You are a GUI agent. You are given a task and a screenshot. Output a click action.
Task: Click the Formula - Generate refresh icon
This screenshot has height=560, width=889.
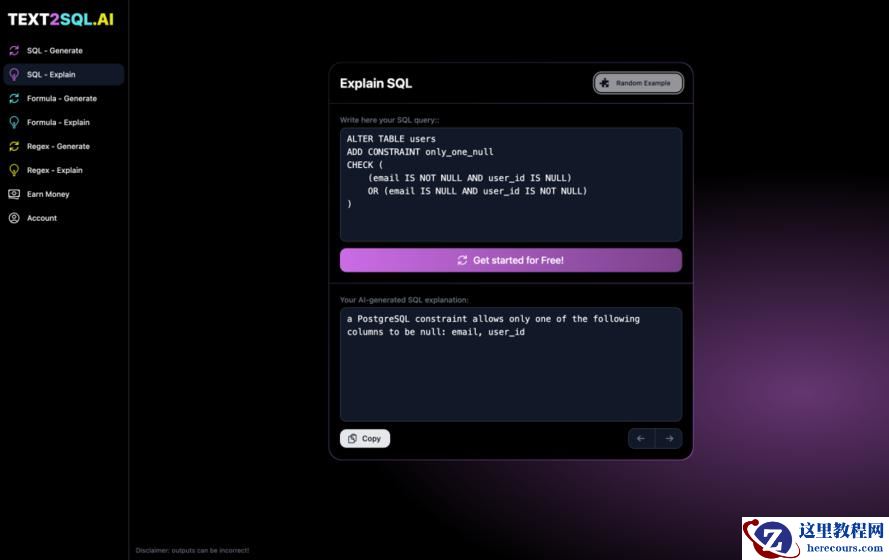[14, 98]
